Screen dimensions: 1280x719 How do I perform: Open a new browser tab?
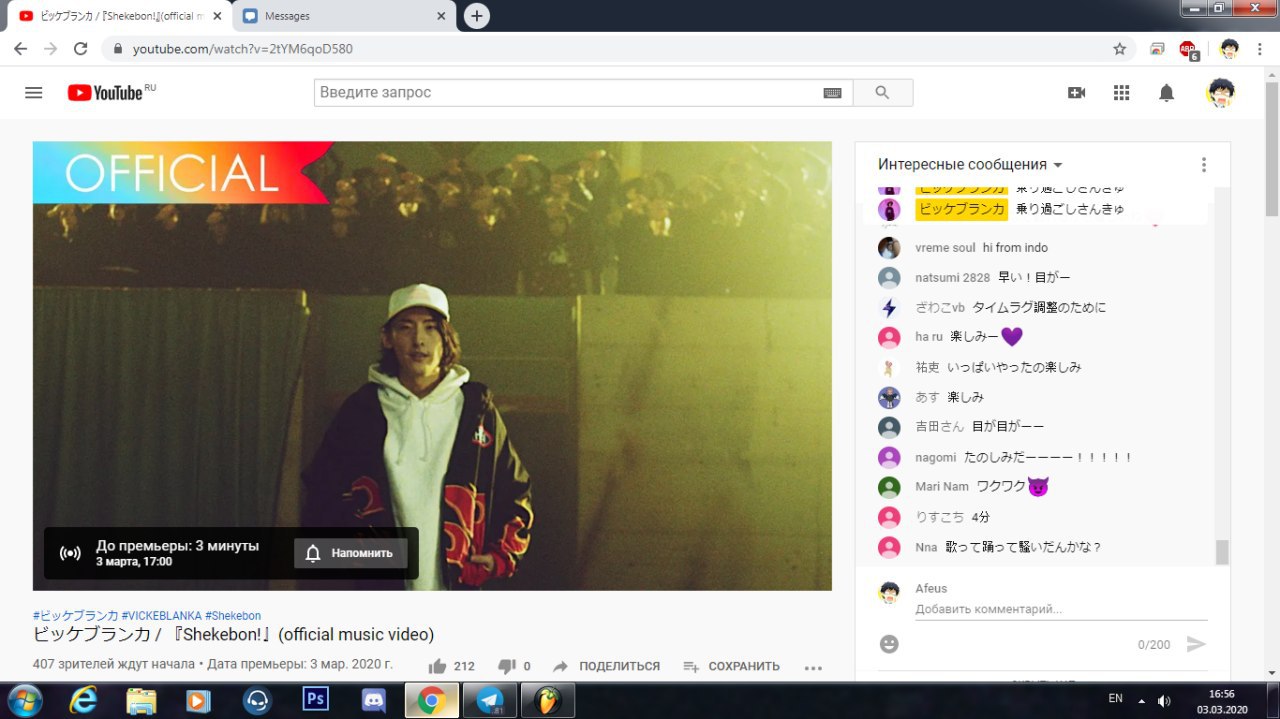point(477,16)
